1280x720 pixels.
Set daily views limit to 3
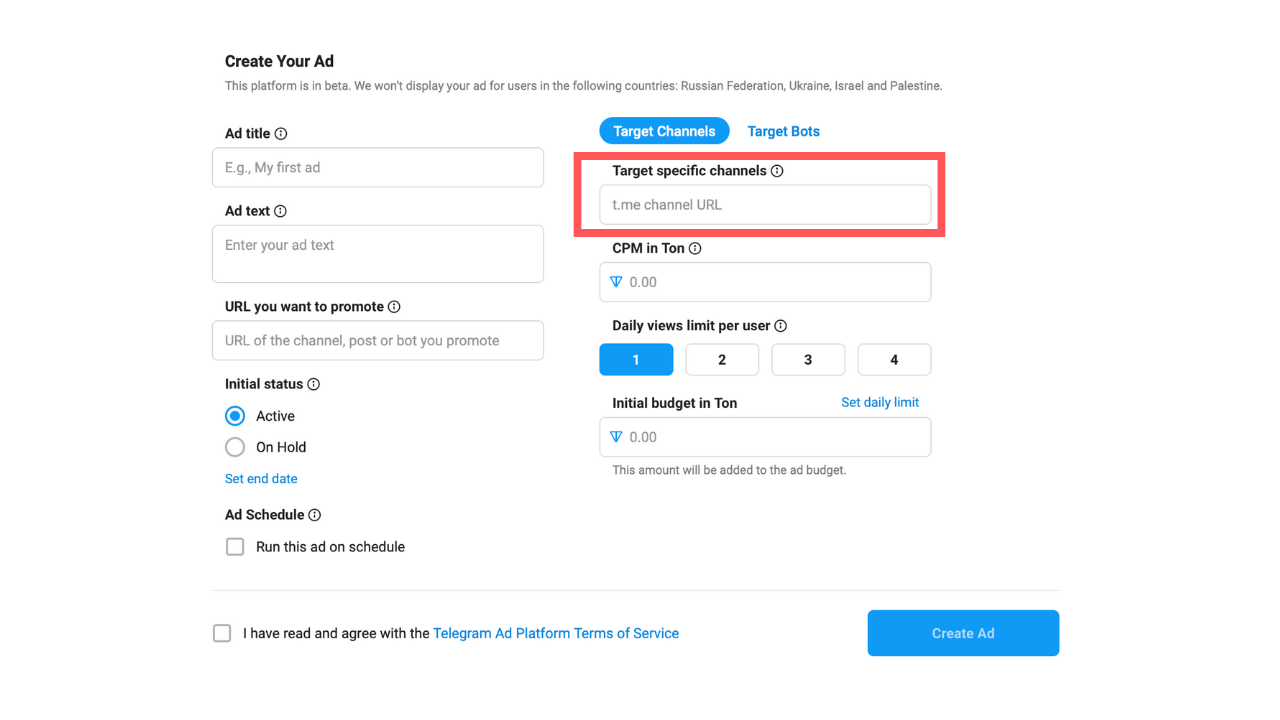tap(808, 360)
